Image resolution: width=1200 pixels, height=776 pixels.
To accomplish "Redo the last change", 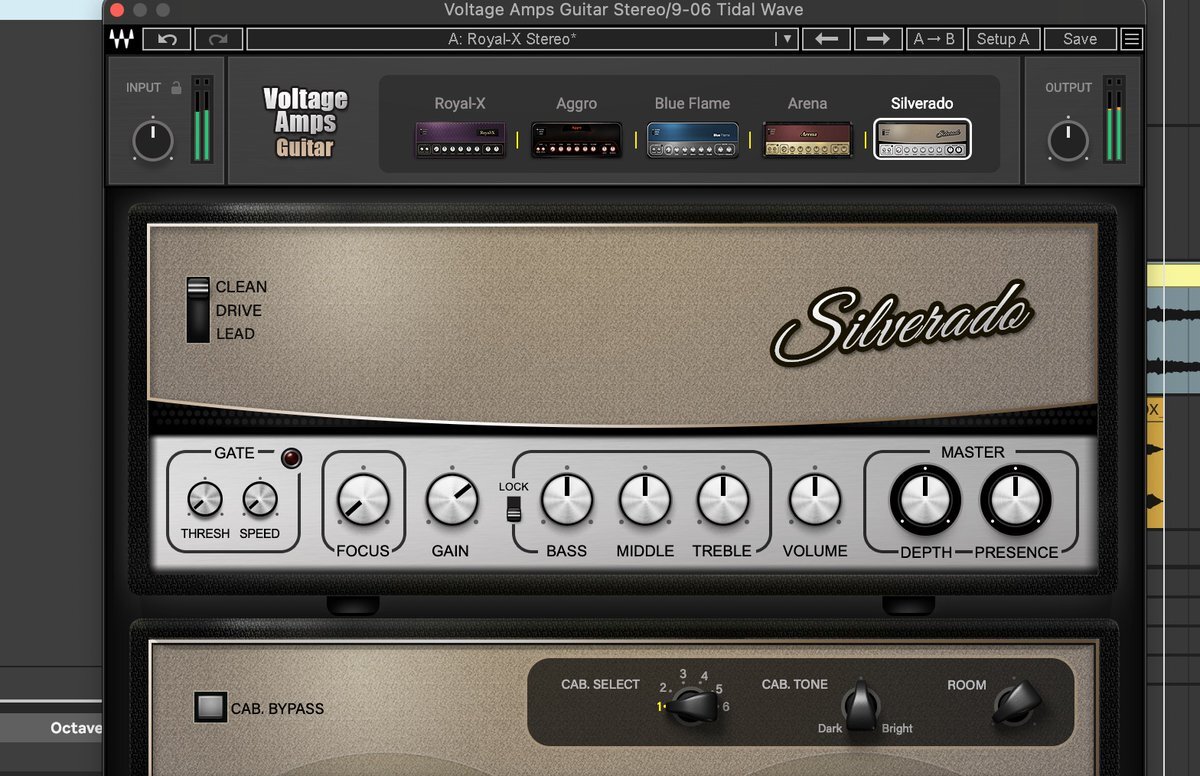I will (218, 39).
